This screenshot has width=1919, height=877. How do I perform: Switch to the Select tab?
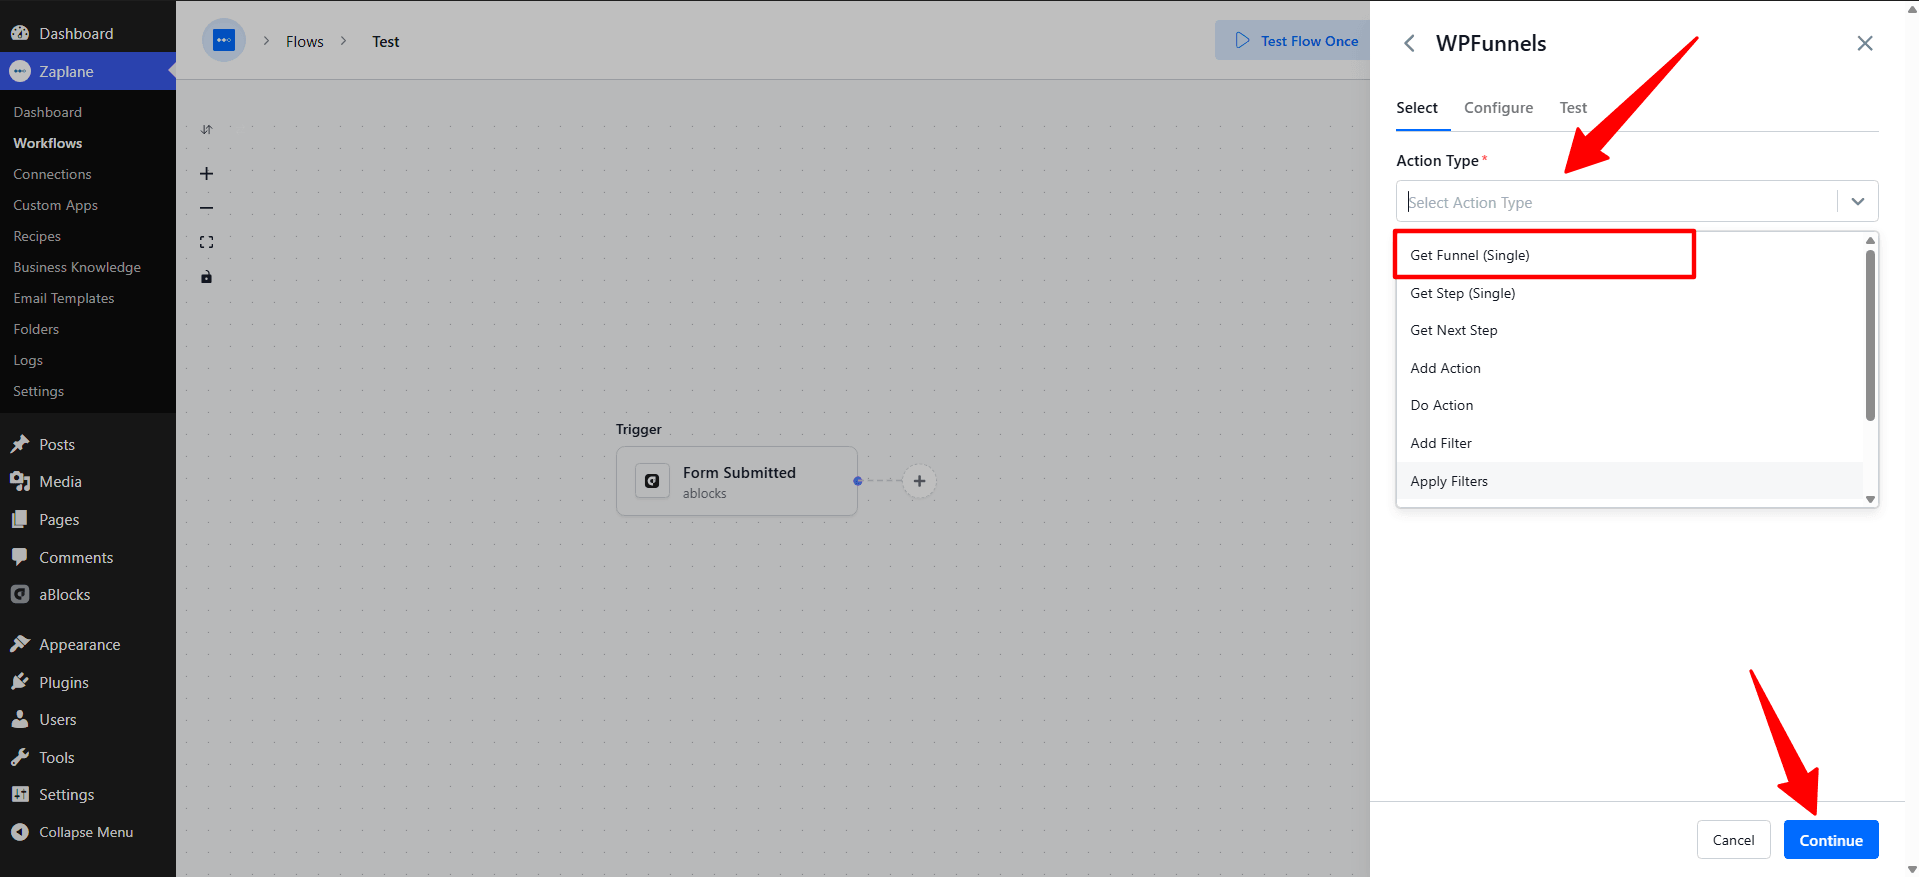click(x=1417, y=108)
